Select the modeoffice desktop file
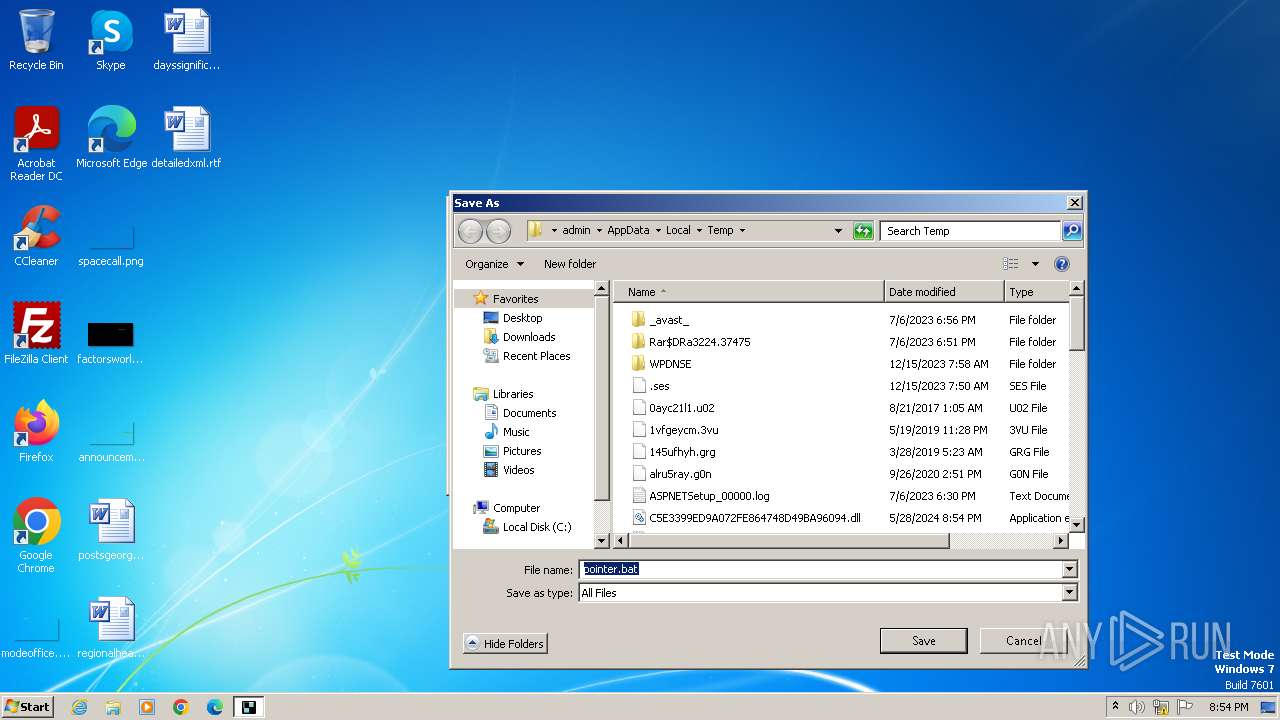 tap(36, 638)
